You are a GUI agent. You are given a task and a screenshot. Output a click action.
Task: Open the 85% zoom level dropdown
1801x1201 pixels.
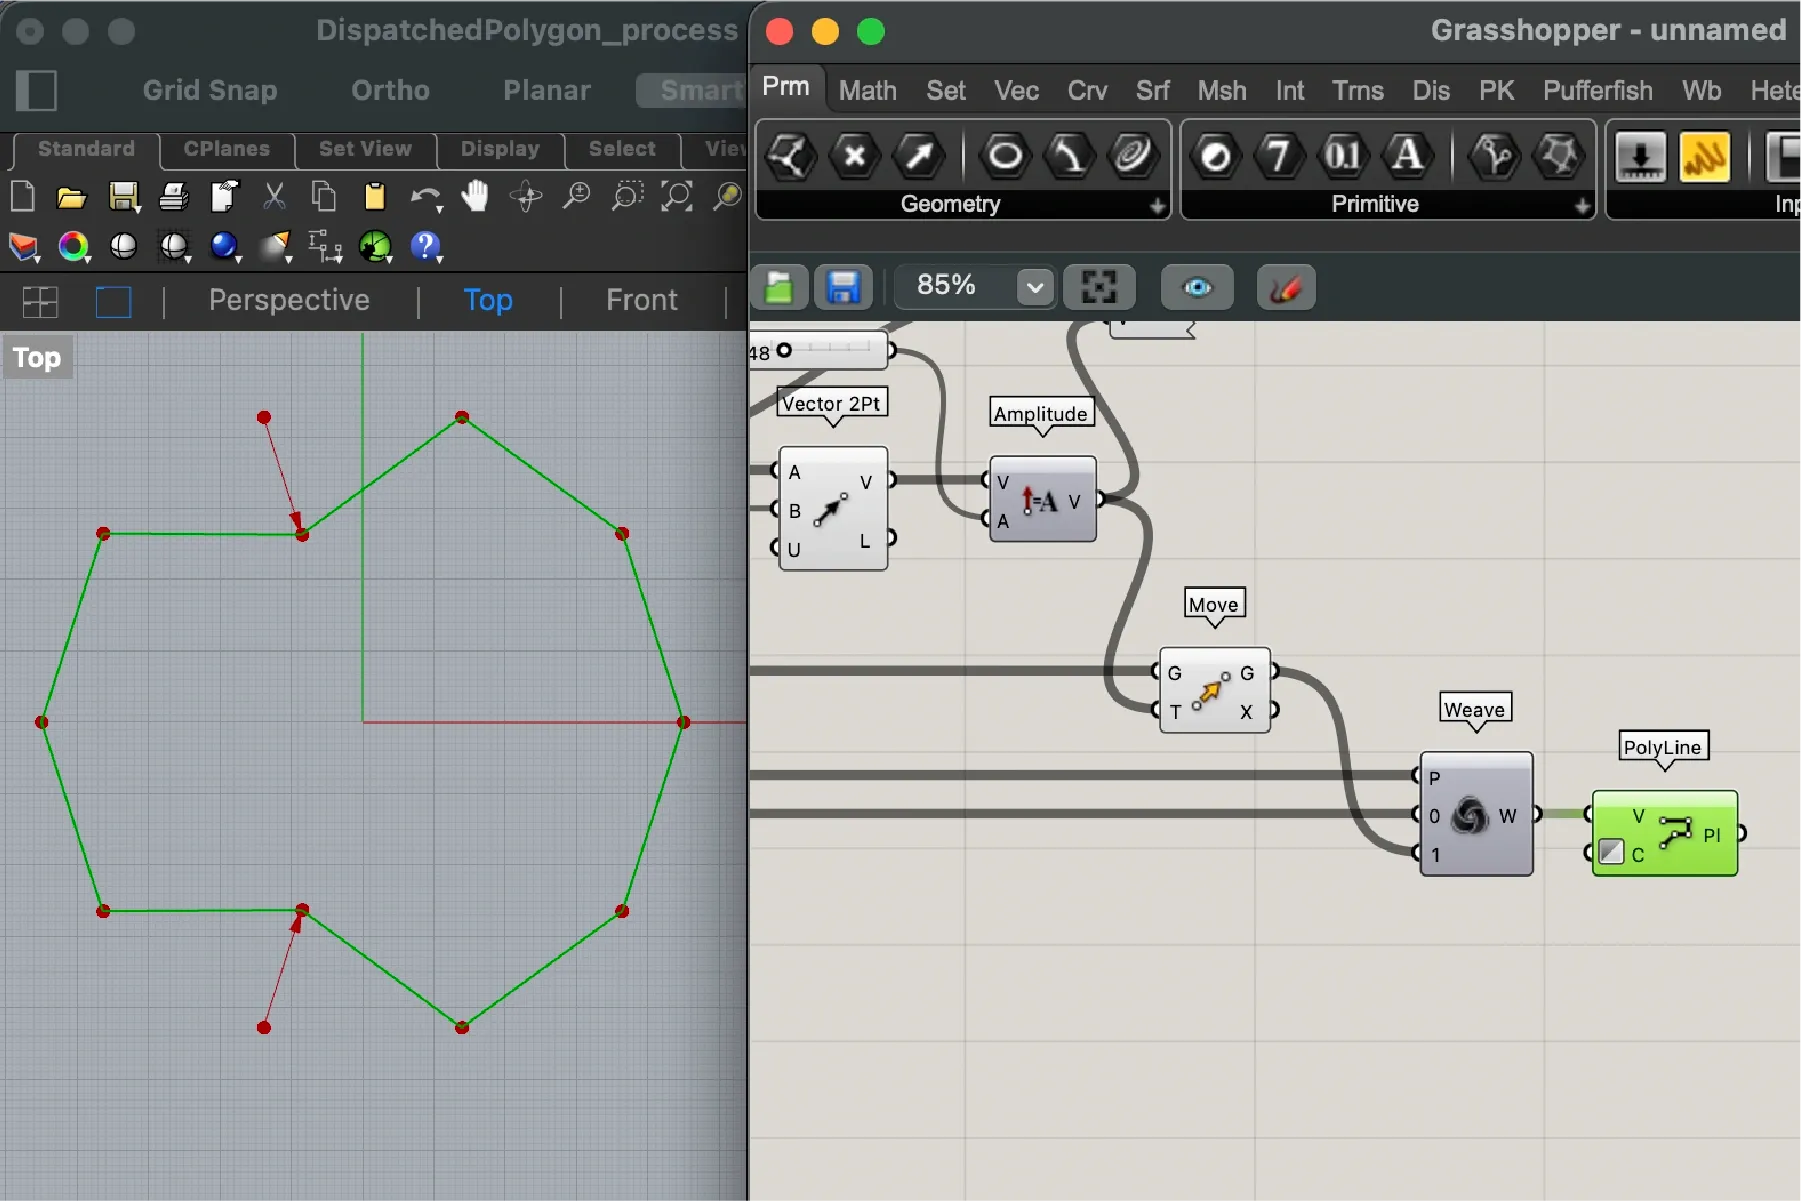[1034, 288]
